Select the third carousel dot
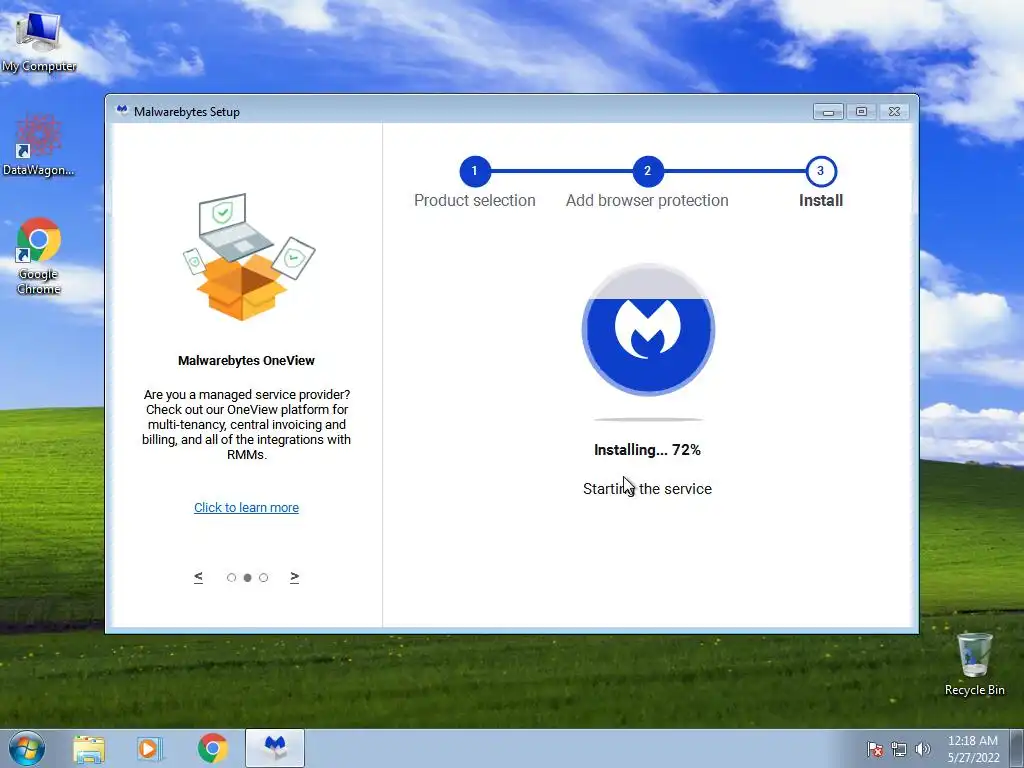The image size is (1024, 768). (264, 577)
